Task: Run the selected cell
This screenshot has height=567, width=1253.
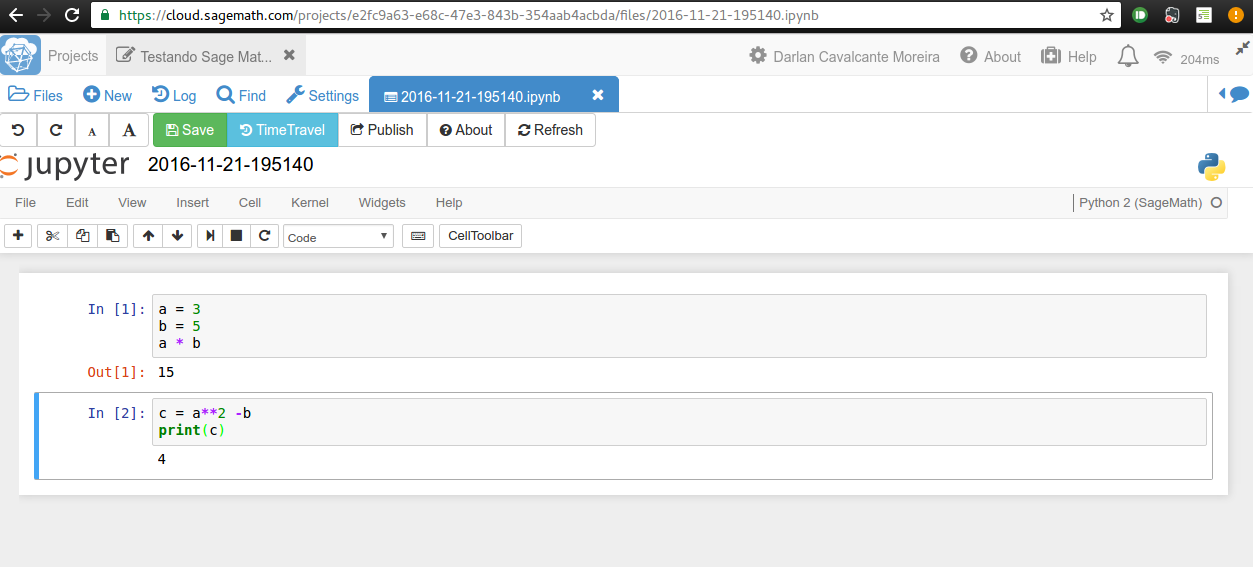Action: pos(210,236)
